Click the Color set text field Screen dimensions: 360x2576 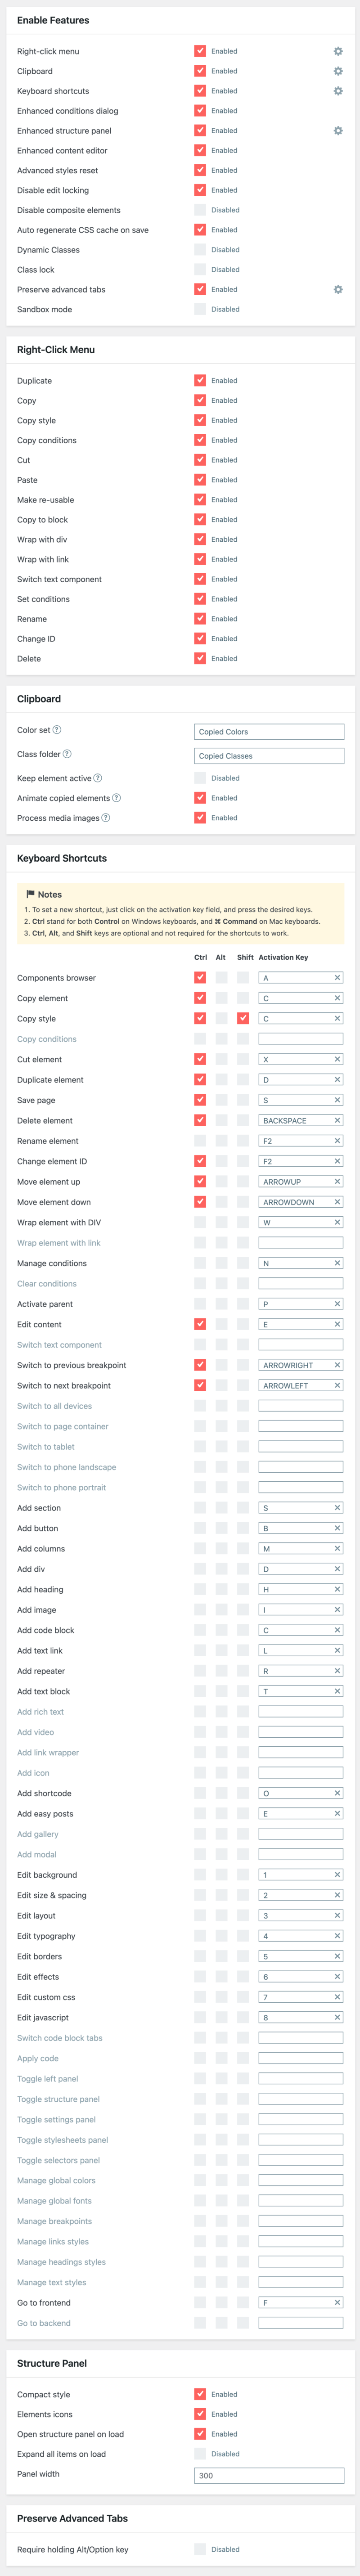(269, 732)
